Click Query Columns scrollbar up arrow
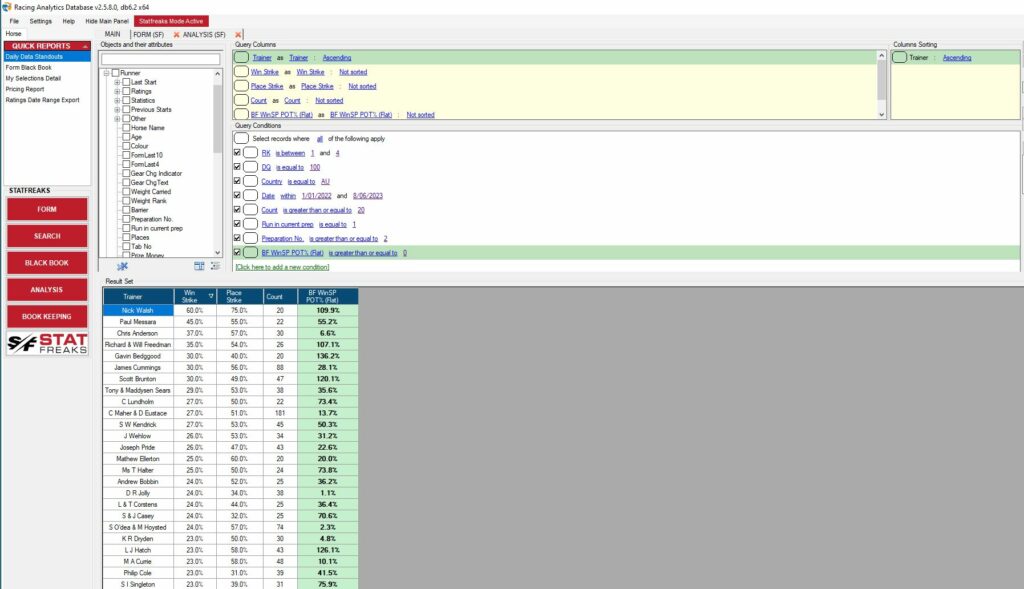This screenshot has width=1024, height=589. [x=882, y=56]
